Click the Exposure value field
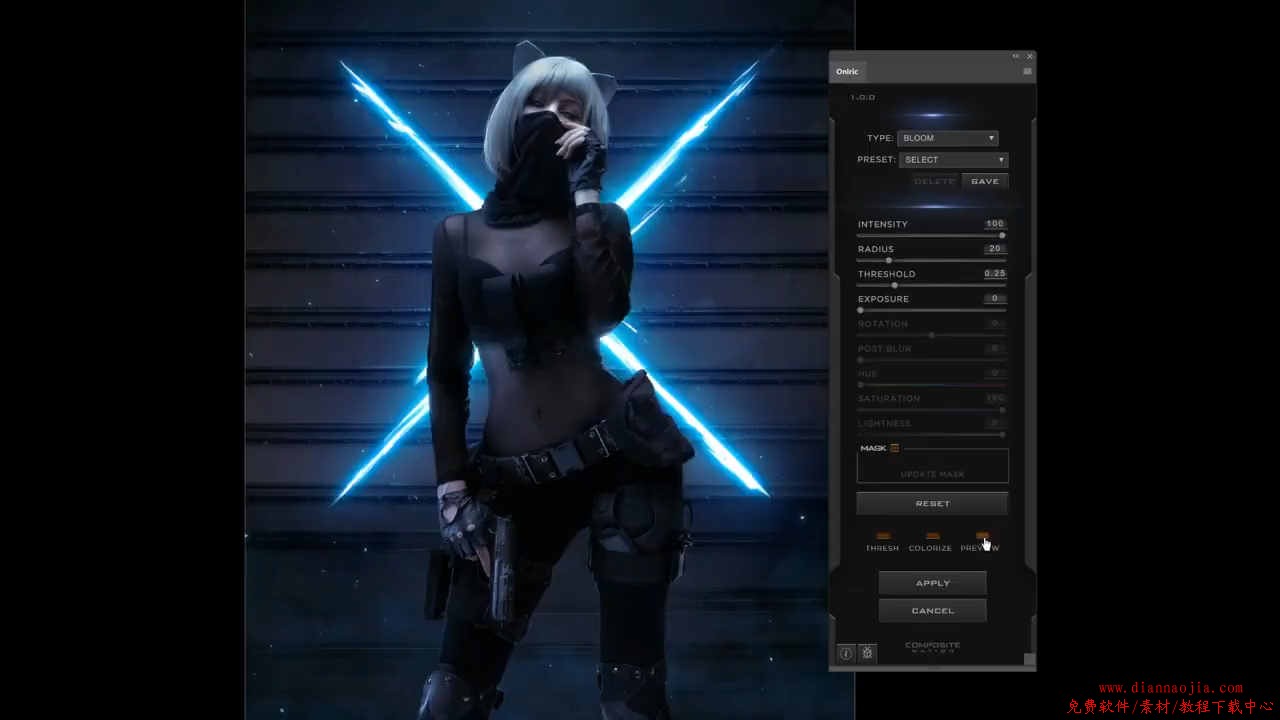The width and height of the screenshot is (1280, 720). (994, 299)
